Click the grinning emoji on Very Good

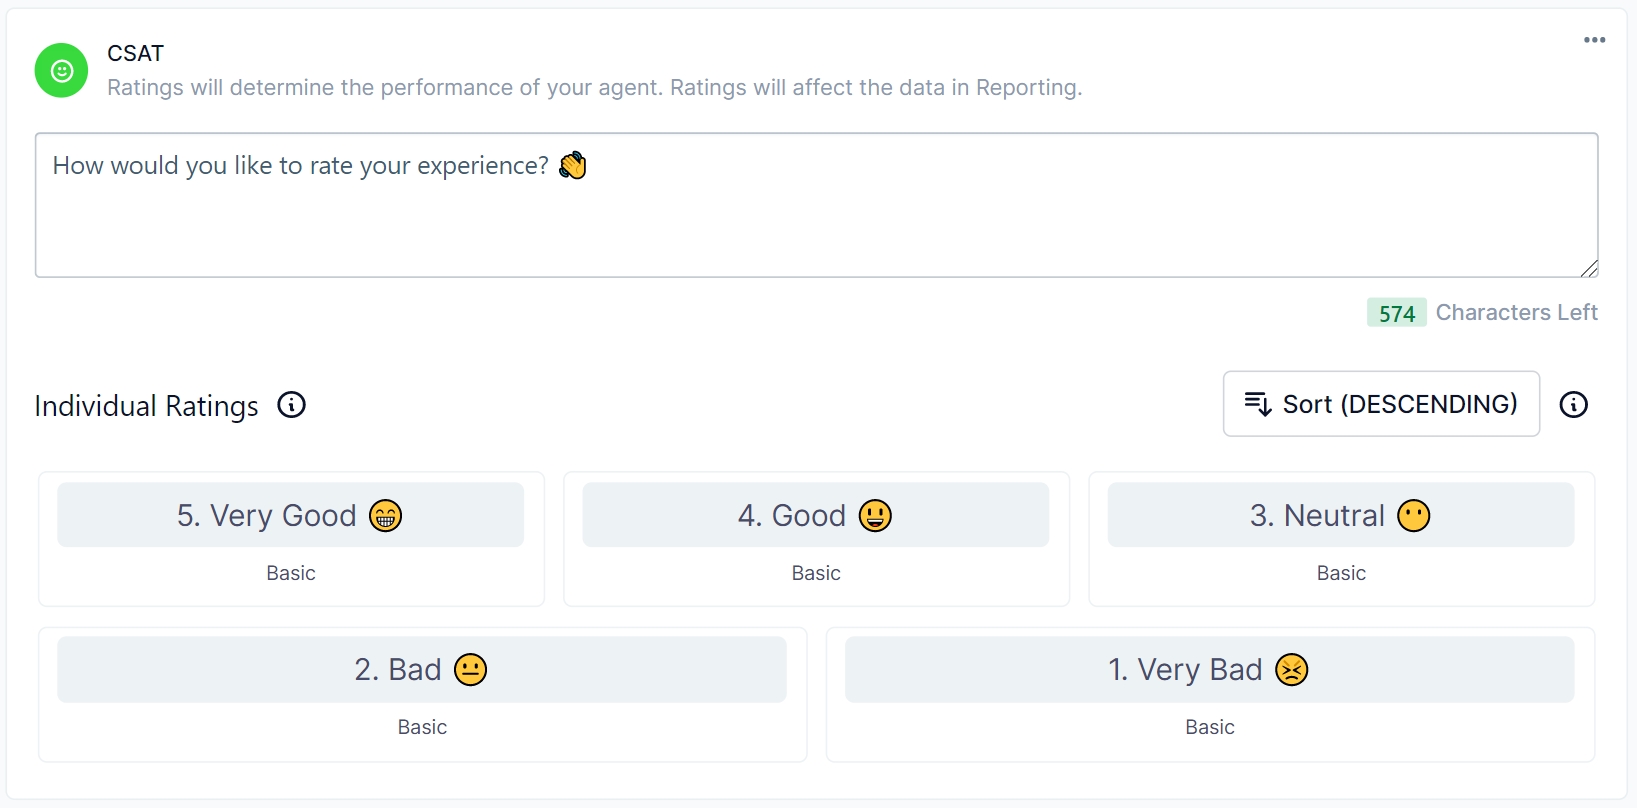385,516
